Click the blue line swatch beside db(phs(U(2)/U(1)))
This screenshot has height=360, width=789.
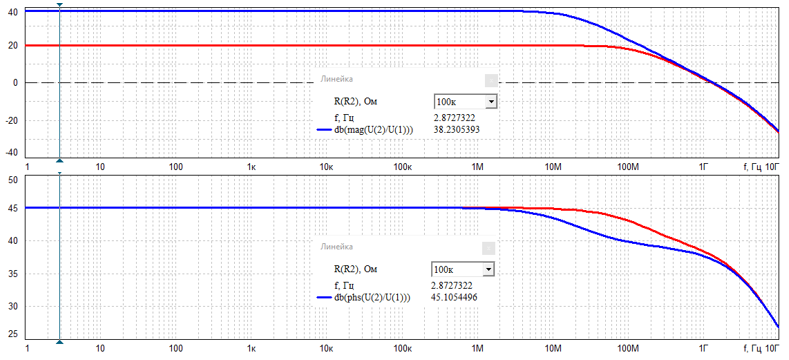pos(324,298)
